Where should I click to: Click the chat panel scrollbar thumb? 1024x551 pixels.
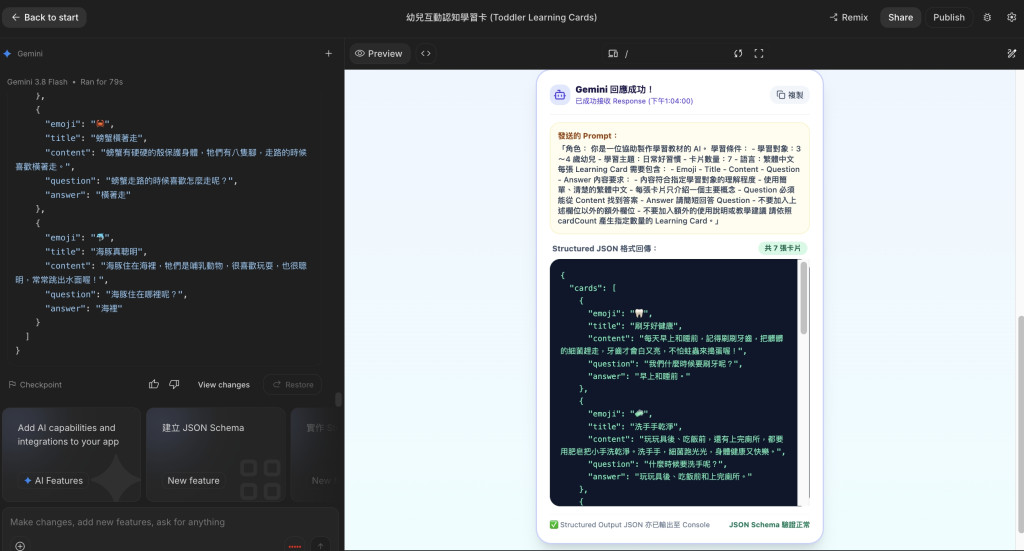(338, 399)
